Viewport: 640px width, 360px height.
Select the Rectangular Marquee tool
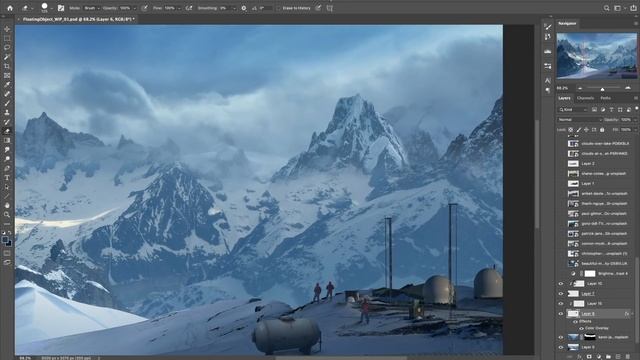pos(7,38)
